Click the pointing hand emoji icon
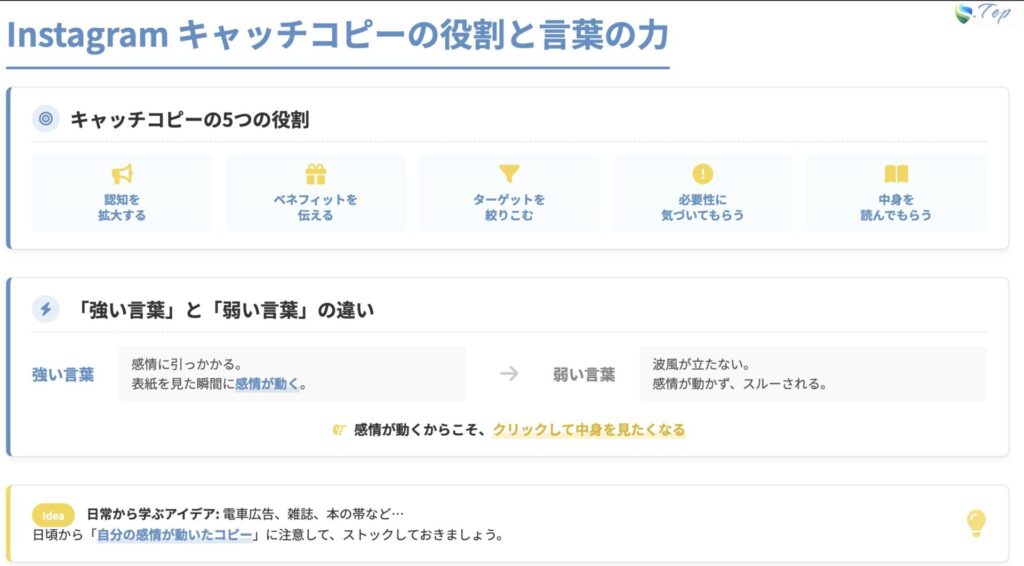 pyautogui.click(x=339, y=430)
